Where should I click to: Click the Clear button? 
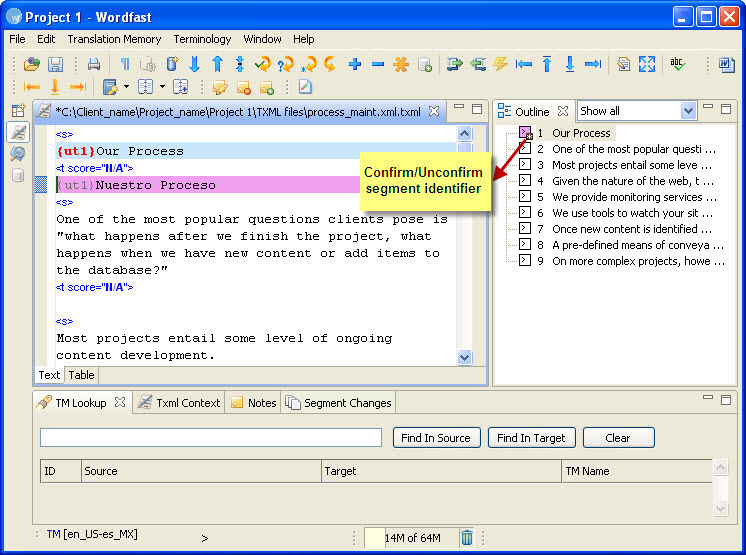pyautogui.click(x=618, y=438)
